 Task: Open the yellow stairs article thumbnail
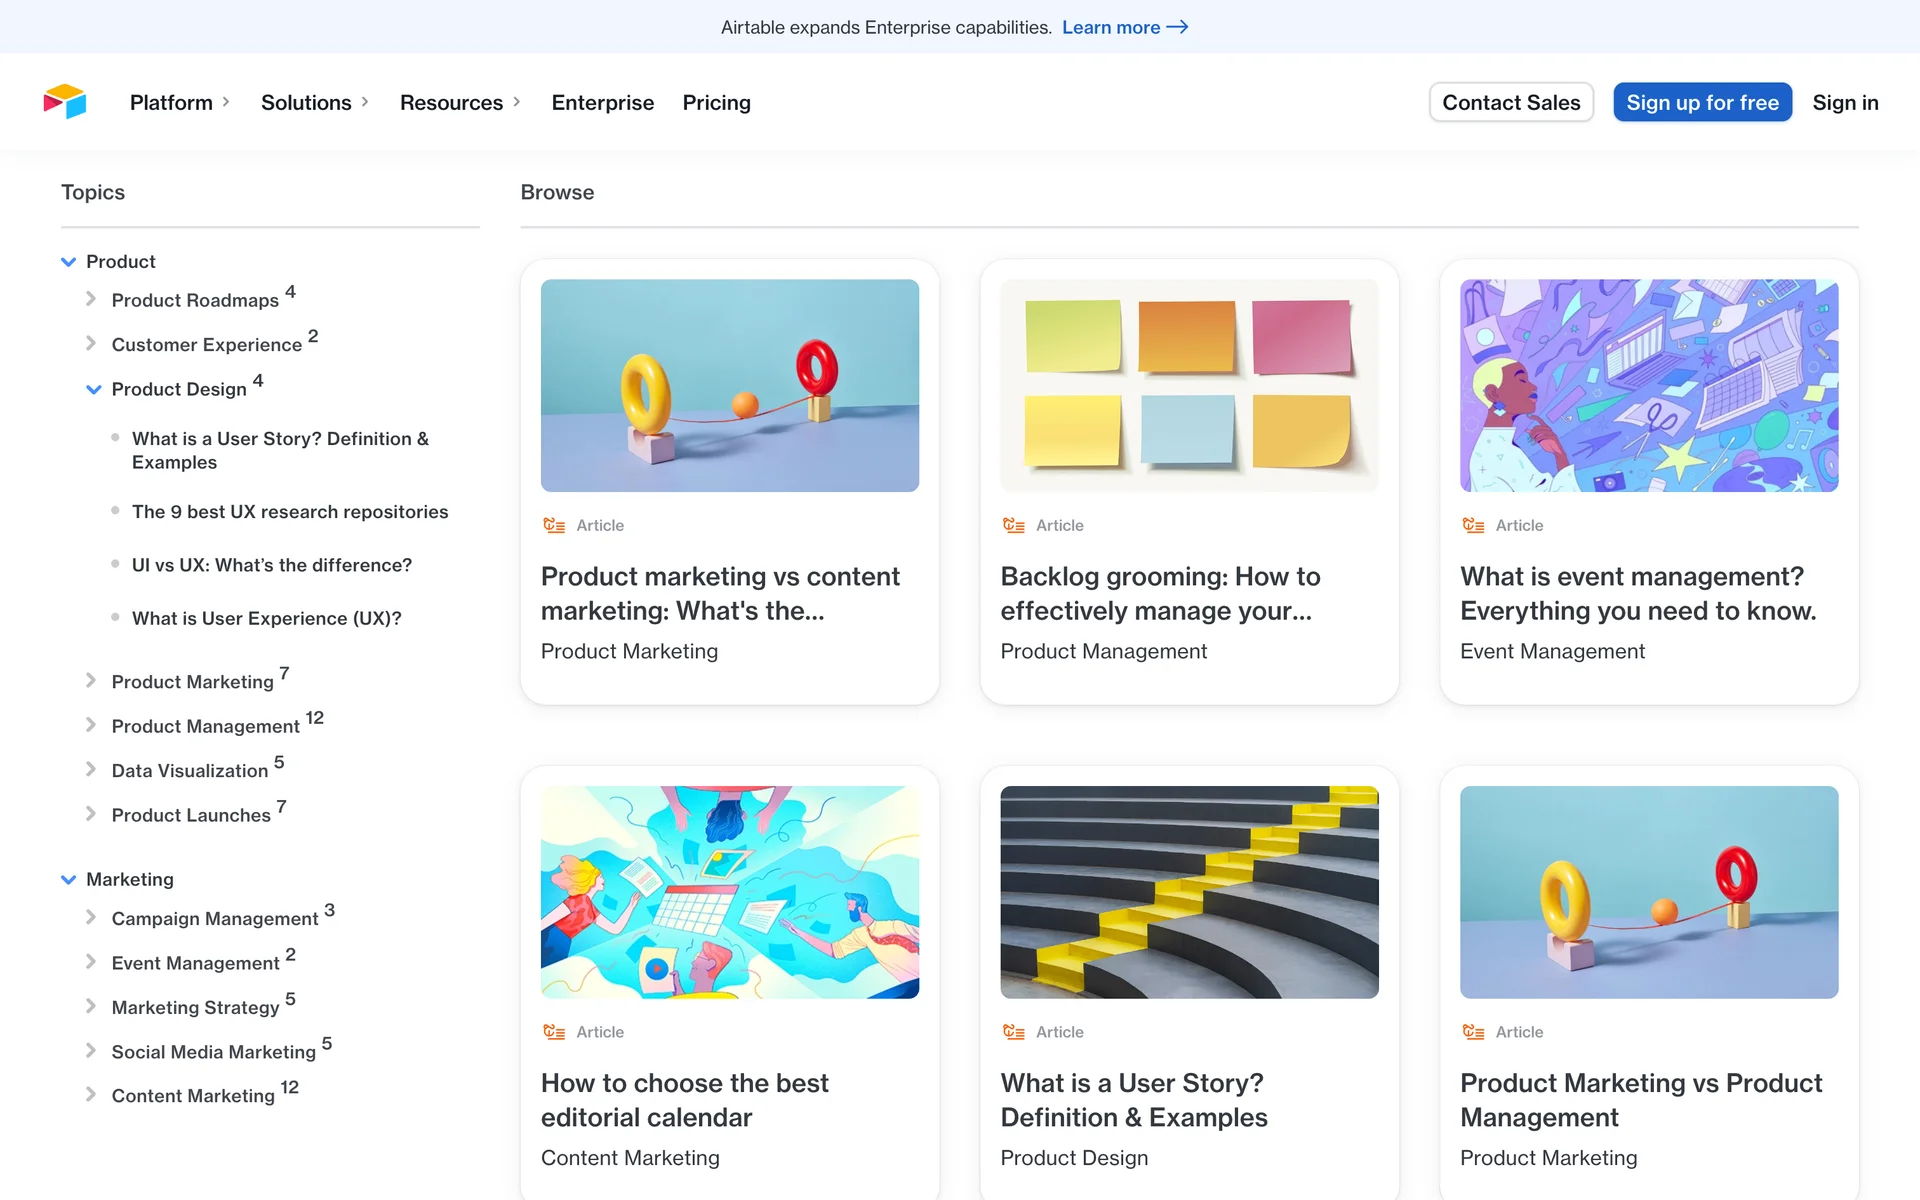tap(1189, 892)
